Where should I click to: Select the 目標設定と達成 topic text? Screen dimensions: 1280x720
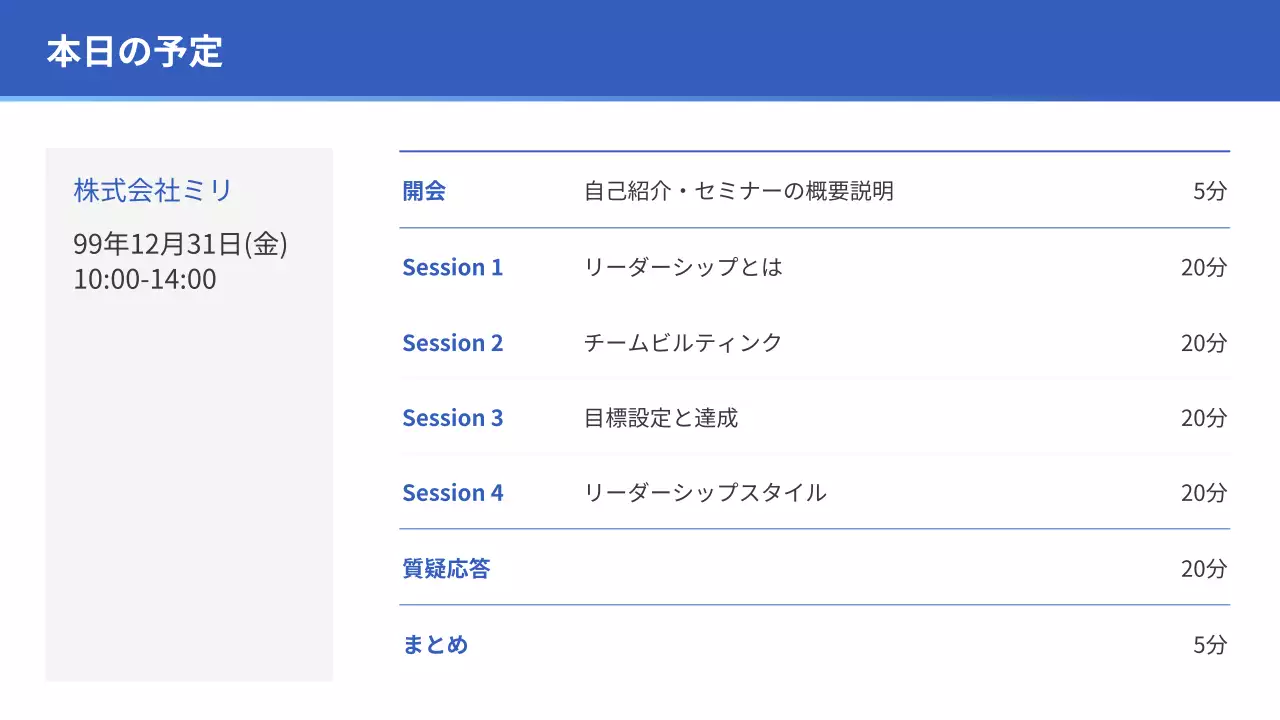(661, 418)
